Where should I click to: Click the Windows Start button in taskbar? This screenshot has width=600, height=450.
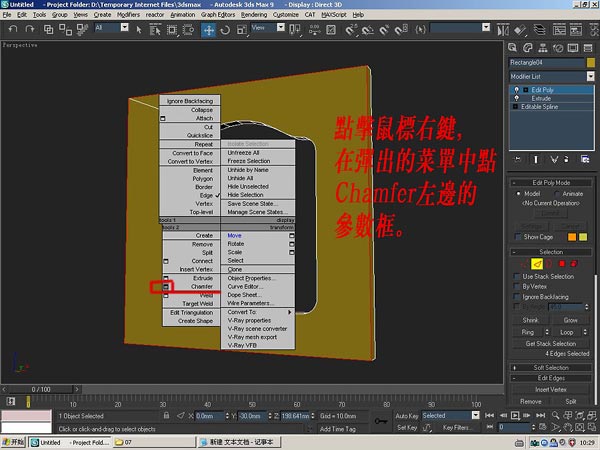click(15, 441)
